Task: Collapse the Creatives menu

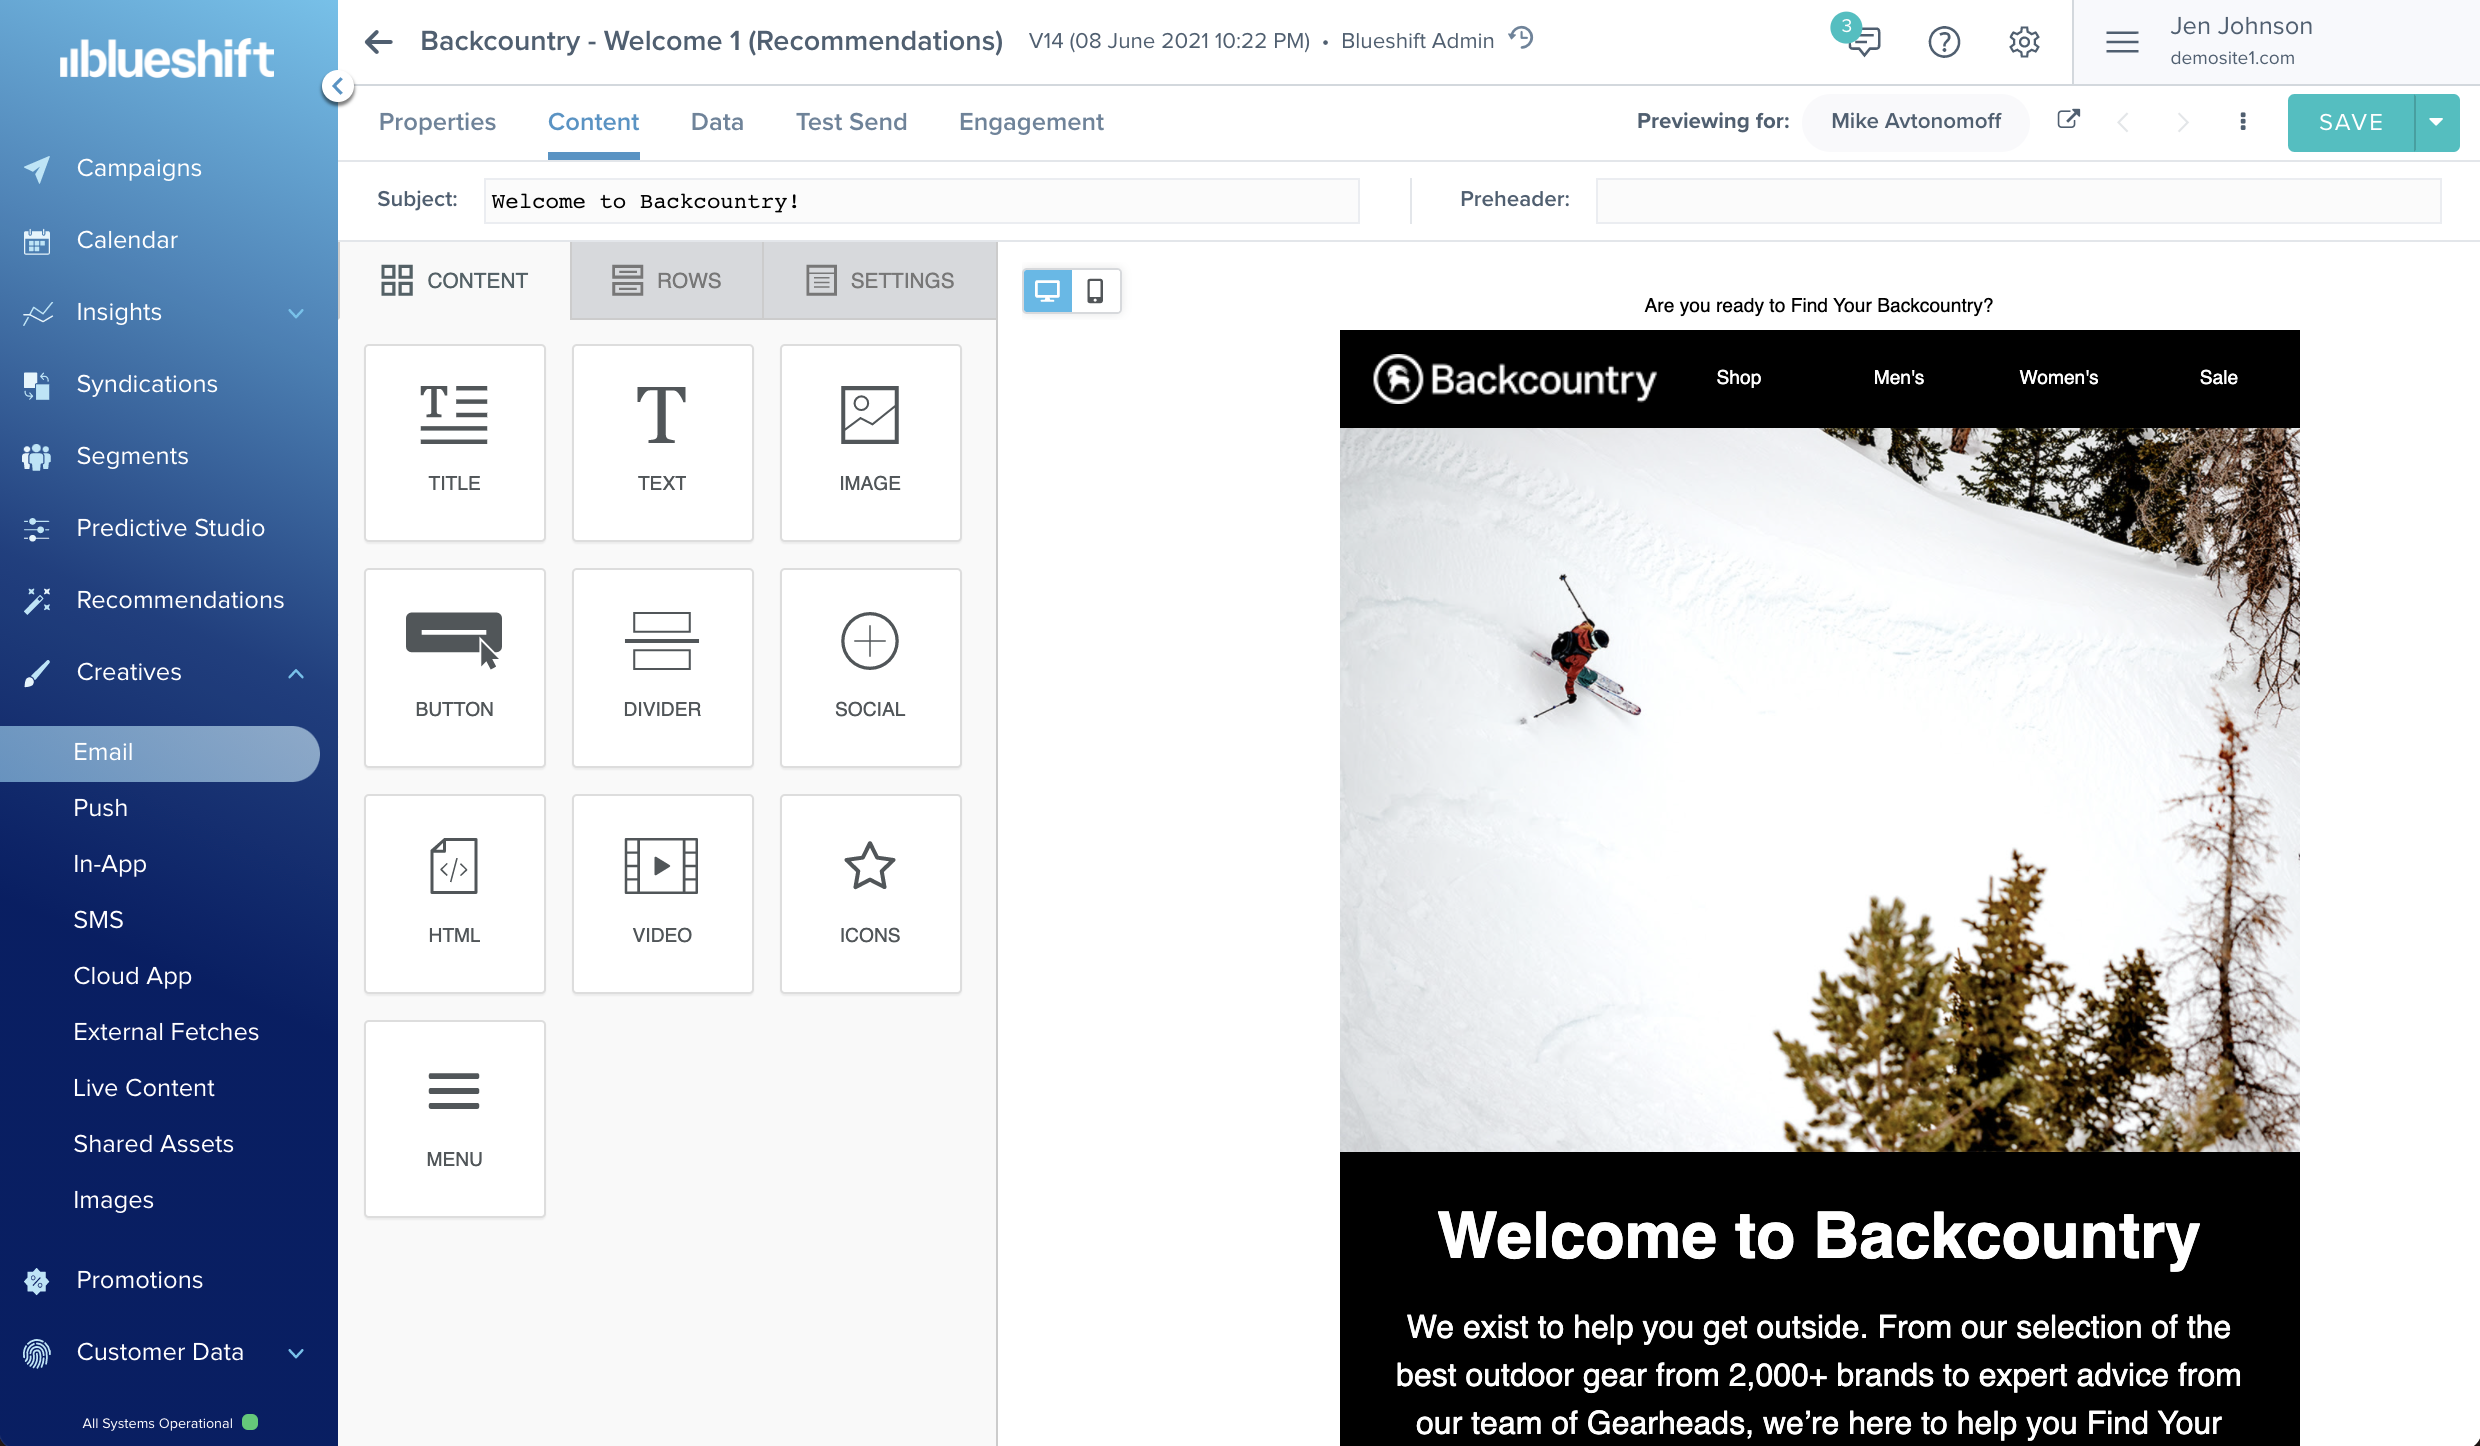Action: pos(296,673)
